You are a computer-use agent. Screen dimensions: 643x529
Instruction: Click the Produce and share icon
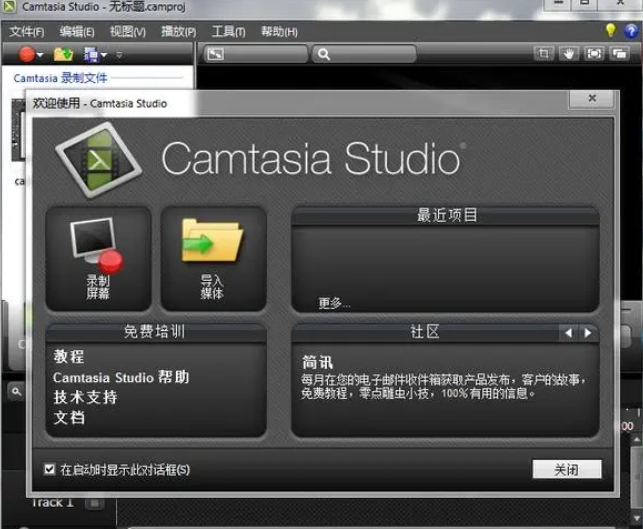tap(91, 54)
